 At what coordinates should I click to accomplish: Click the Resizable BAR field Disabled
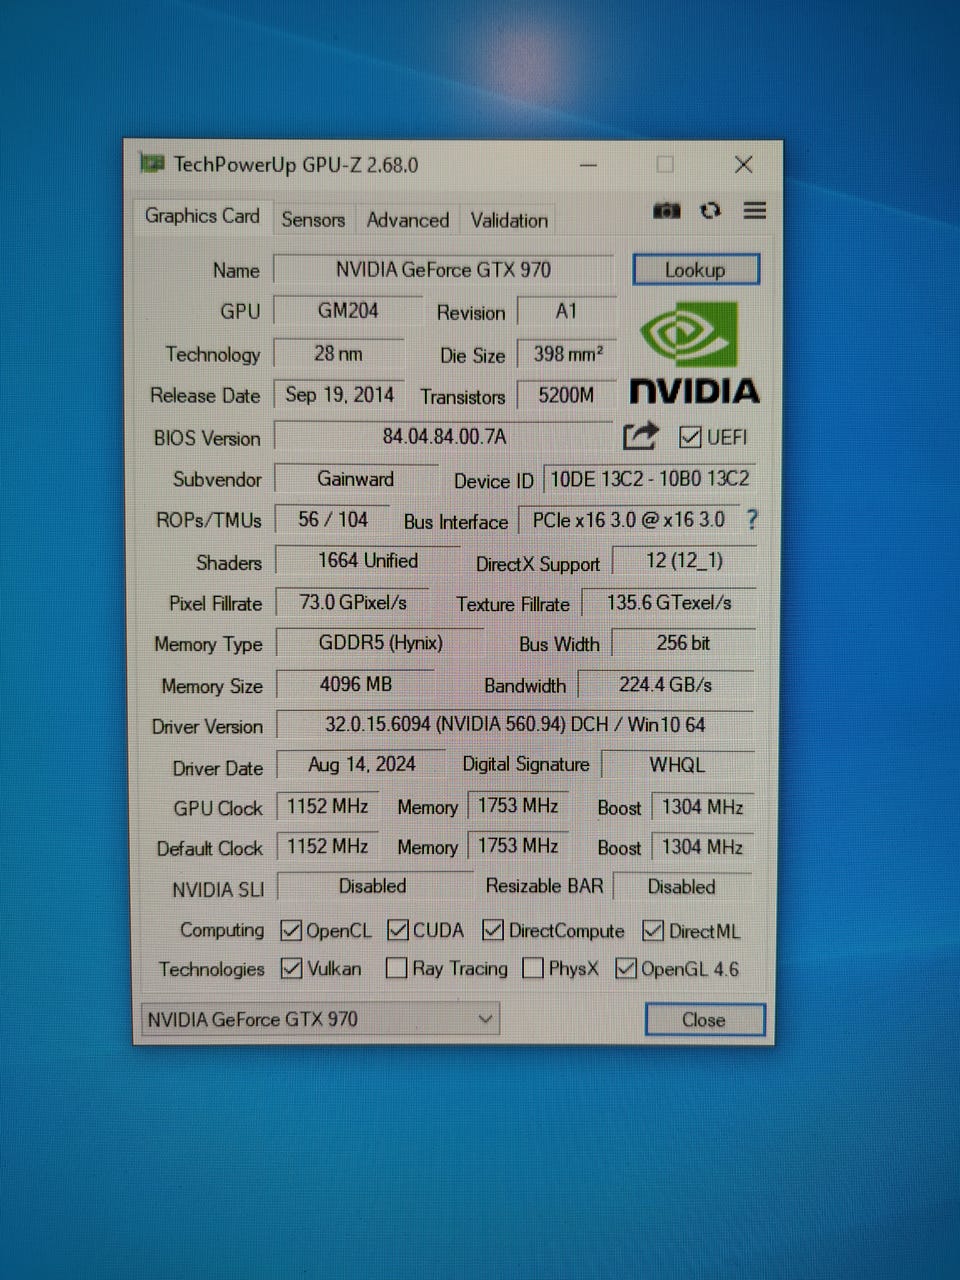pos(682,886)
